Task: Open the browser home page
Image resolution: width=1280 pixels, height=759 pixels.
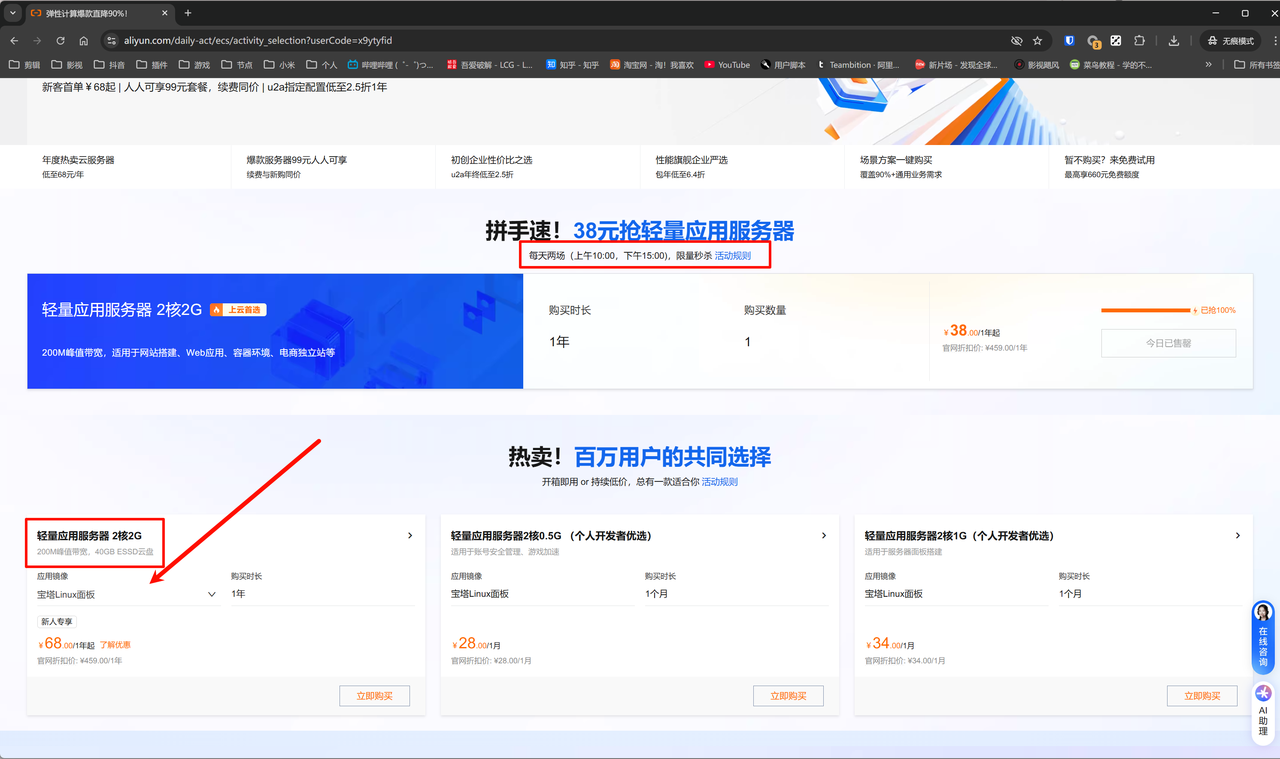Action: [83, 41]
